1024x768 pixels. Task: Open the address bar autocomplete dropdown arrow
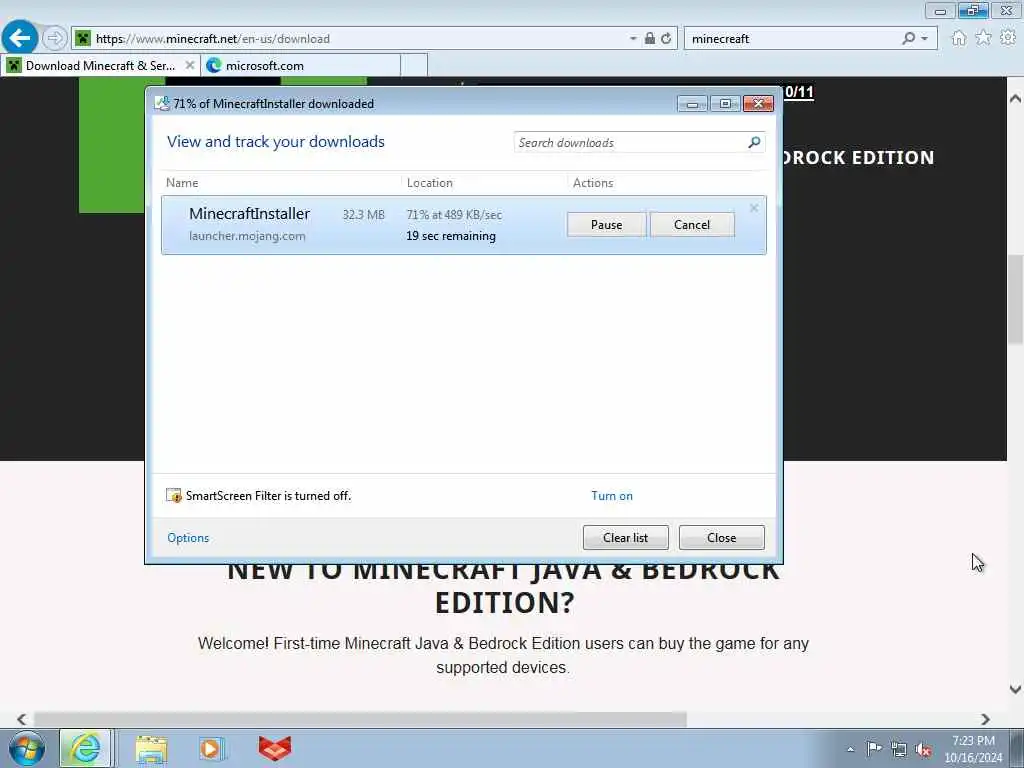point(633,39)
